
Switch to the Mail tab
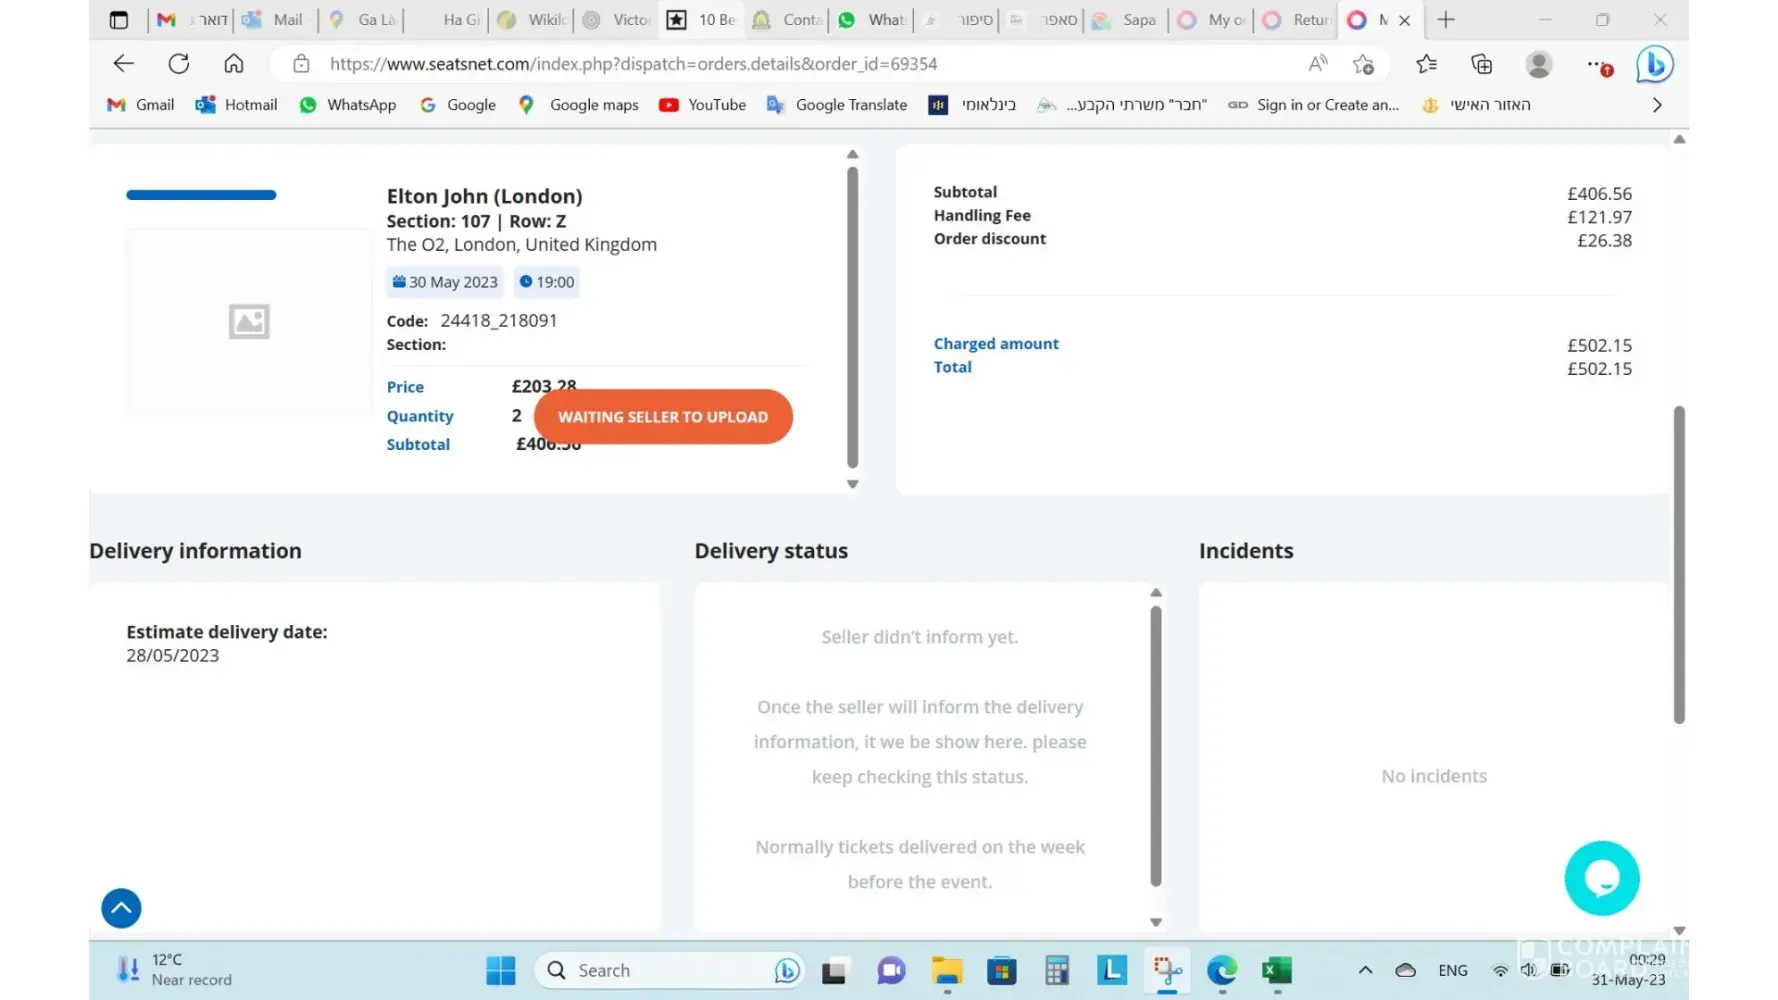pyautogui.click(x=275, y=20)
